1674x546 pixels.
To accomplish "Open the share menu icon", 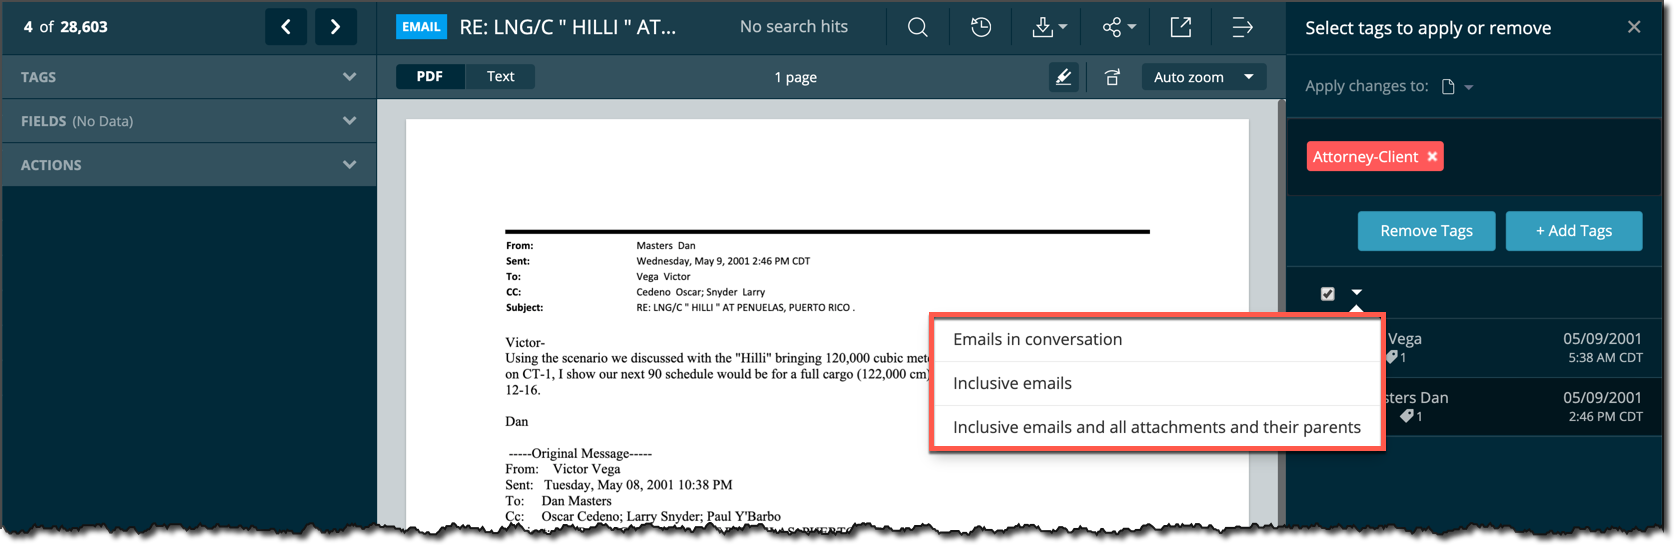I will coord(1119,27).
